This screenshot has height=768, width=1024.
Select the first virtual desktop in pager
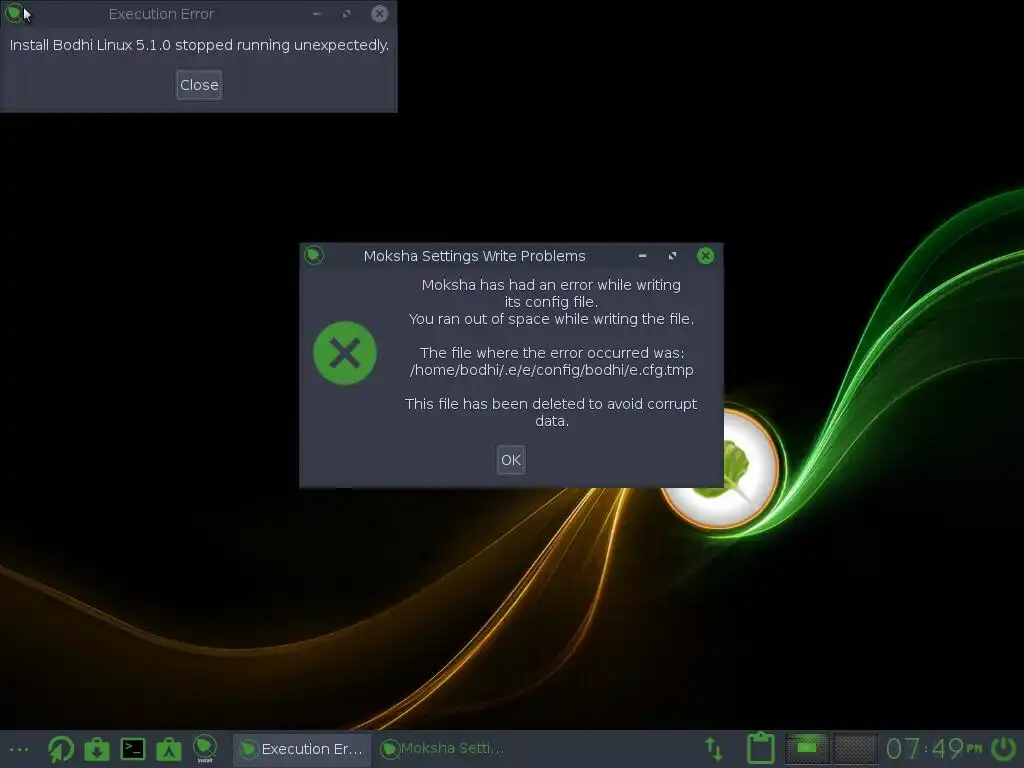tap(807, 748)
